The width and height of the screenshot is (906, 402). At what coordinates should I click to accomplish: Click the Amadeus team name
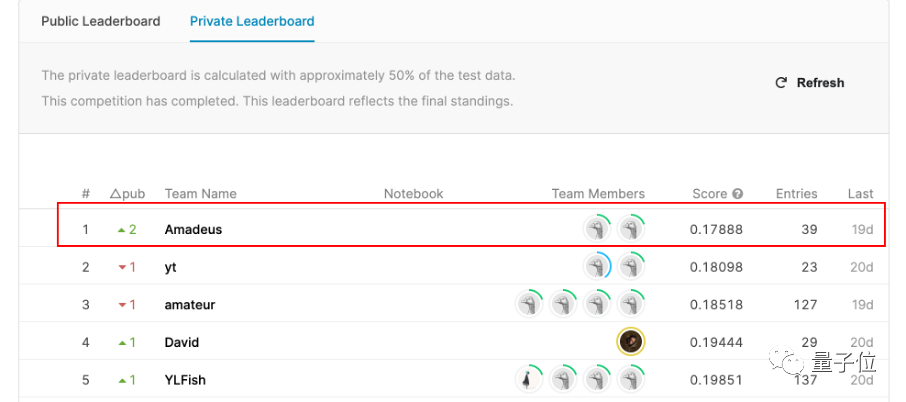(x=193, y=229)
